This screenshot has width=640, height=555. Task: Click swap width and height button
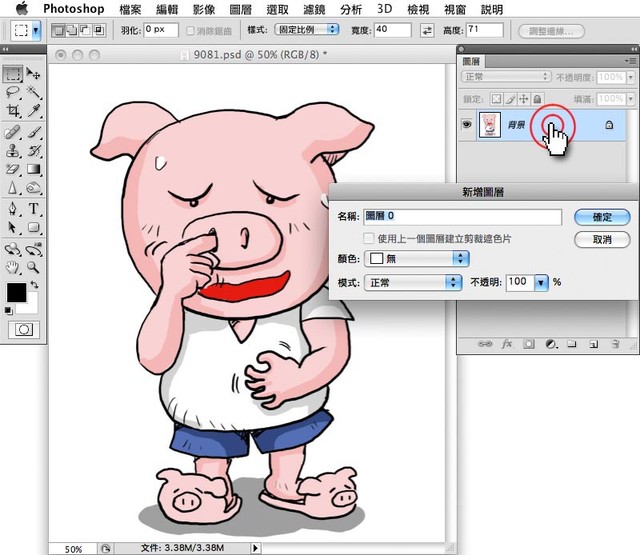click(427, 30)
